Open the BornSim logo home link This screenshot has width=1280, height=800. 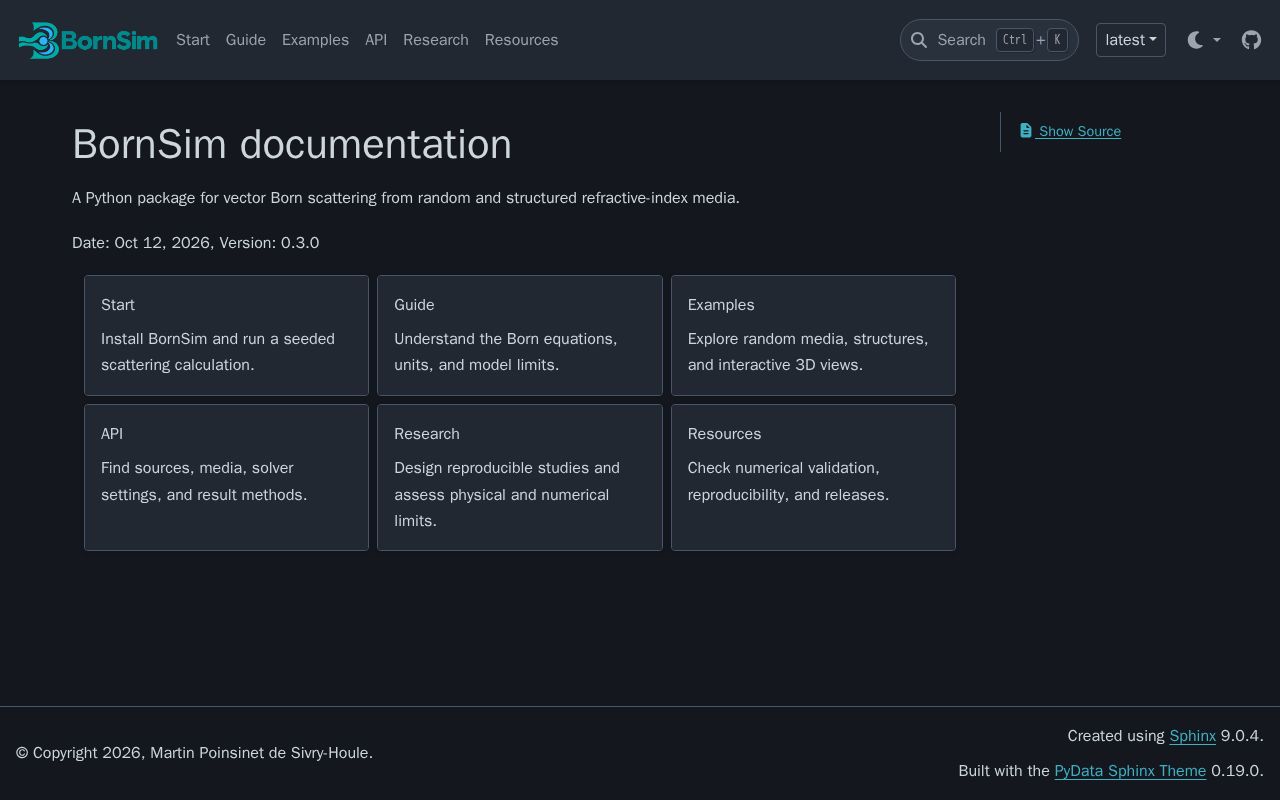pyautogui.click(x=88, y=40)
